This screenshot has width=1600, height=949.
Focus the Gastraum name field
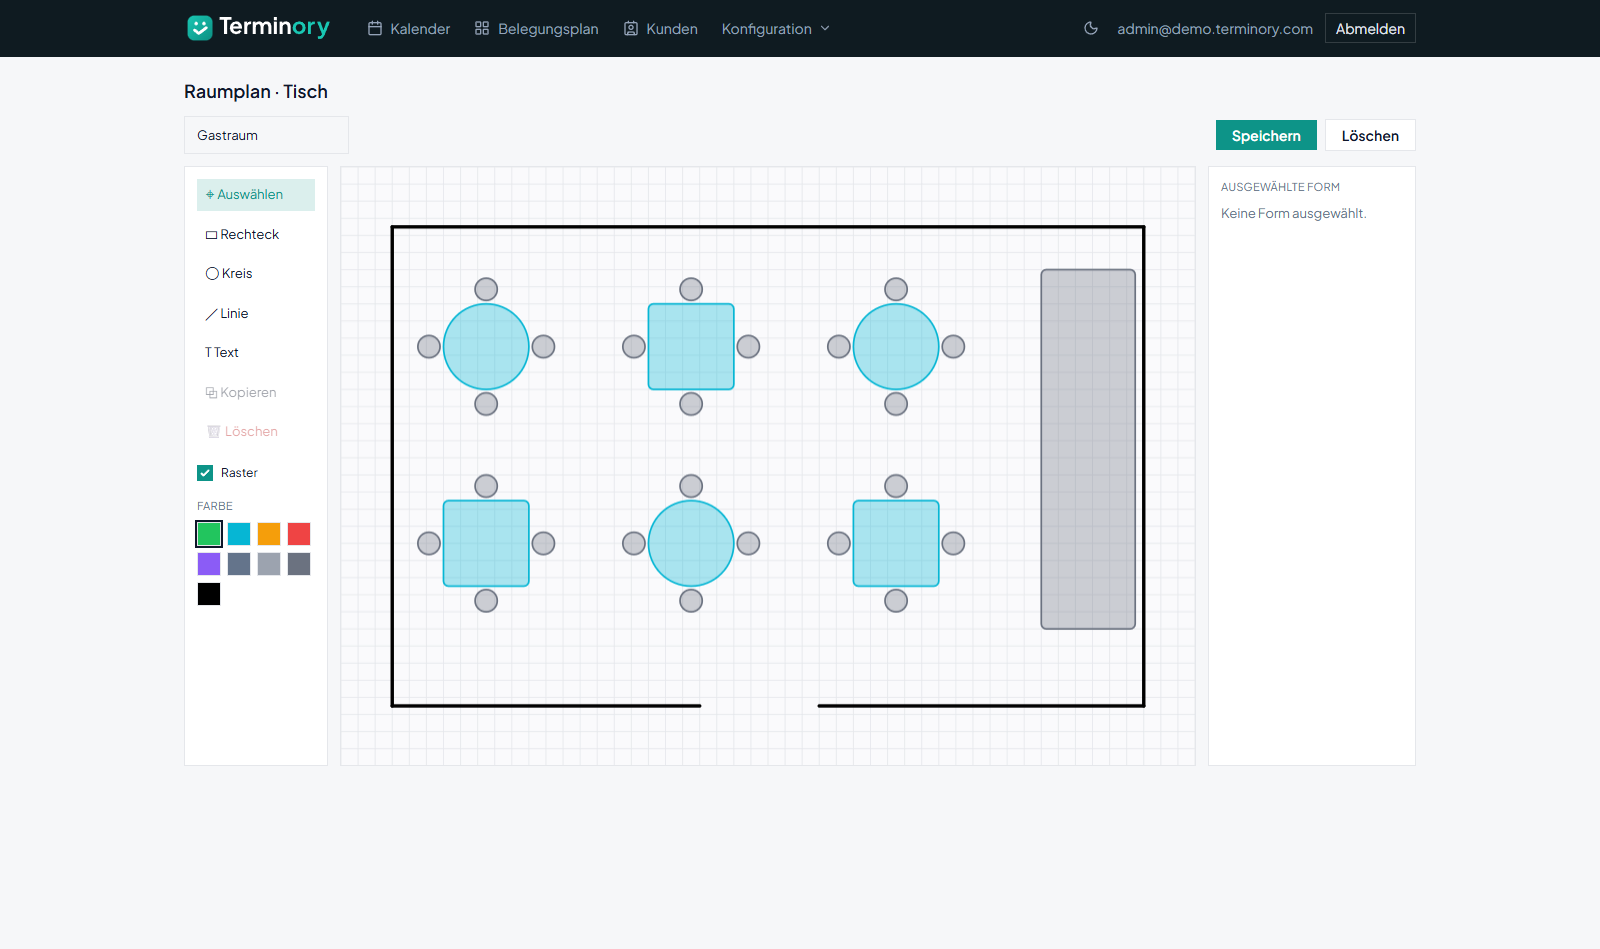[x=266, y=135]
